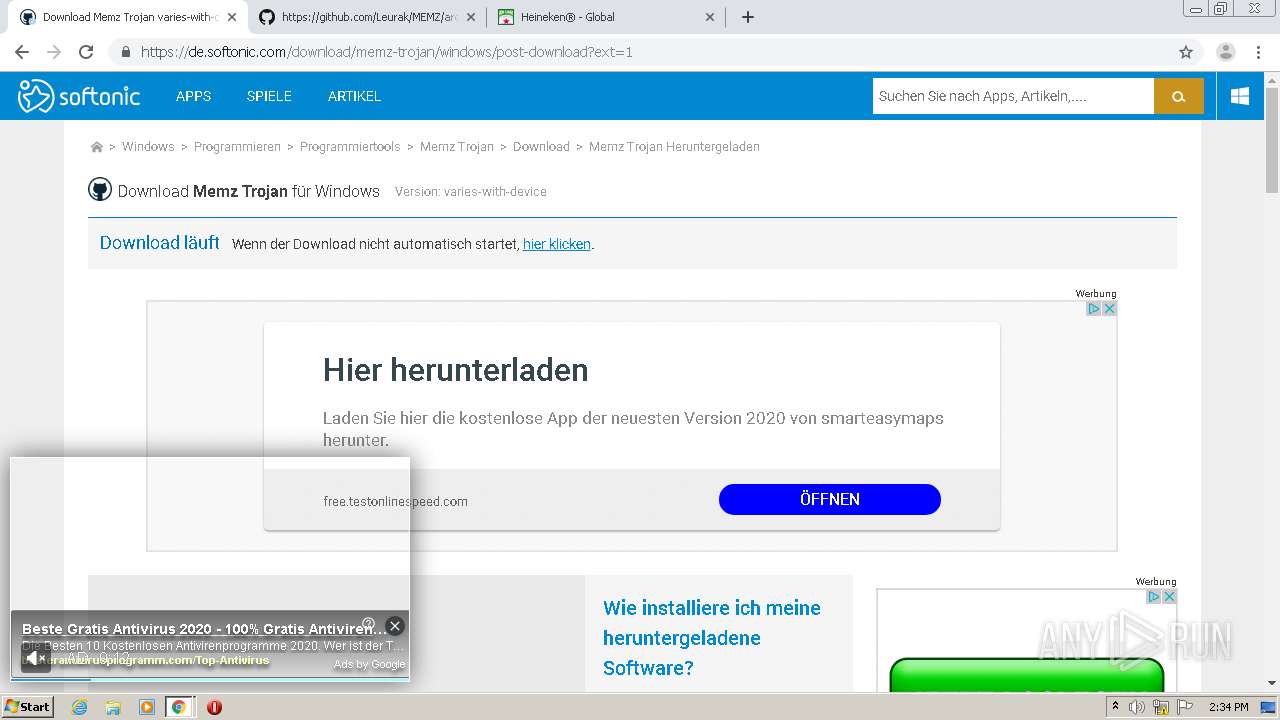Click the 'Beste Gratis Antivirus 2020' ad title

point(204,629)
